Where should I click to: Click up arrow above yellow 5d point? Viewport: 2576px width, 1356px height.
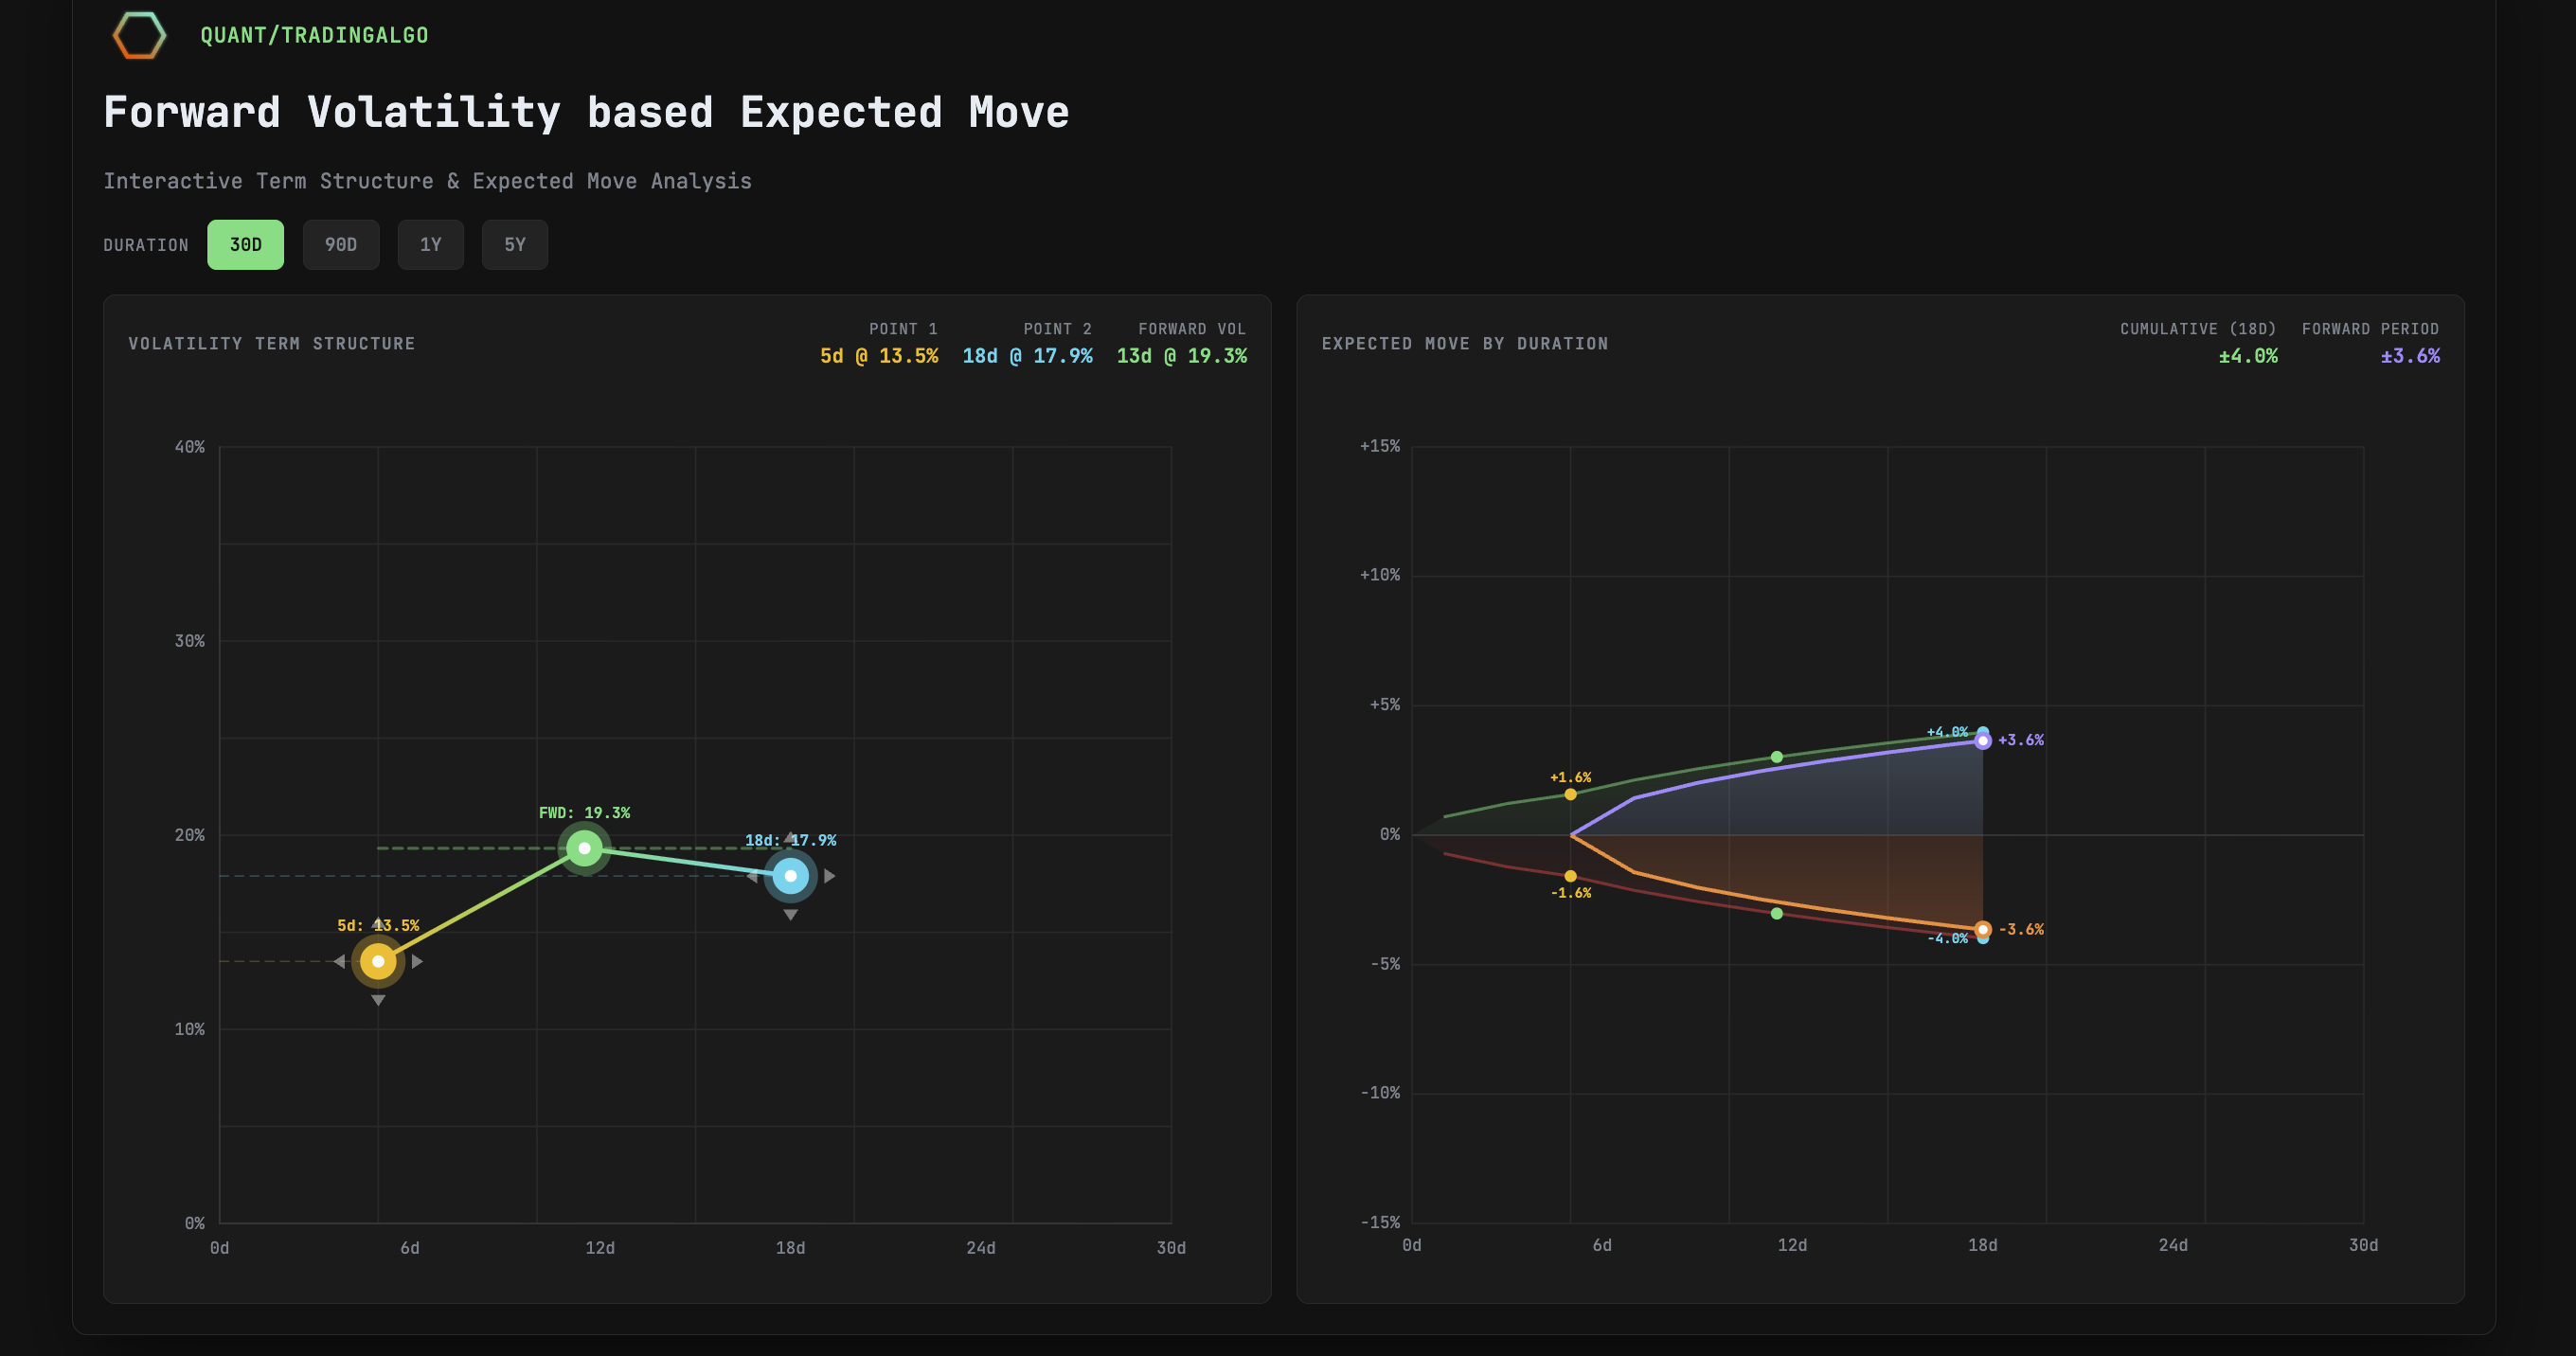click(378, 922)
